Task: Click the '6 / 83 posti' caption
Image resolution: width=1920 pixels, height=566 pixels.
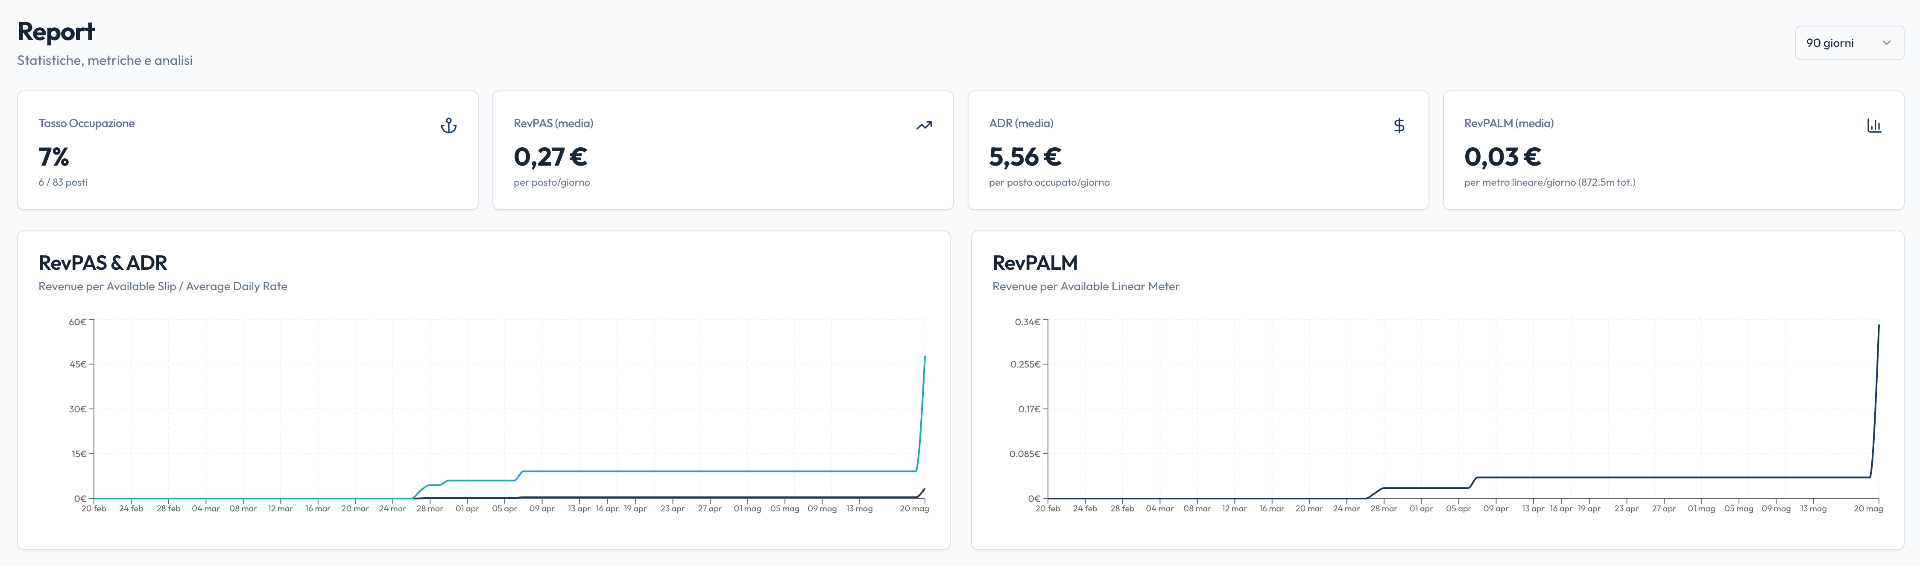Action: (x=63, y=182)
